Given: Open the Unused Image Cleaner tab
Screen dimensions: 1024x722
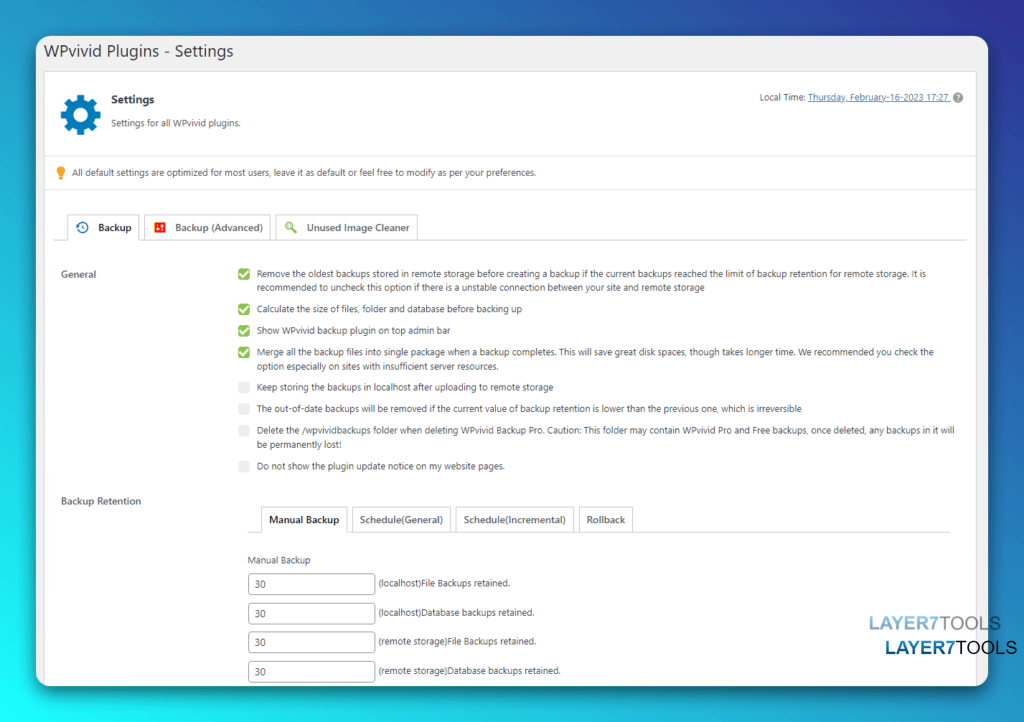Looking at the screenshot, I should coord(347,227).
